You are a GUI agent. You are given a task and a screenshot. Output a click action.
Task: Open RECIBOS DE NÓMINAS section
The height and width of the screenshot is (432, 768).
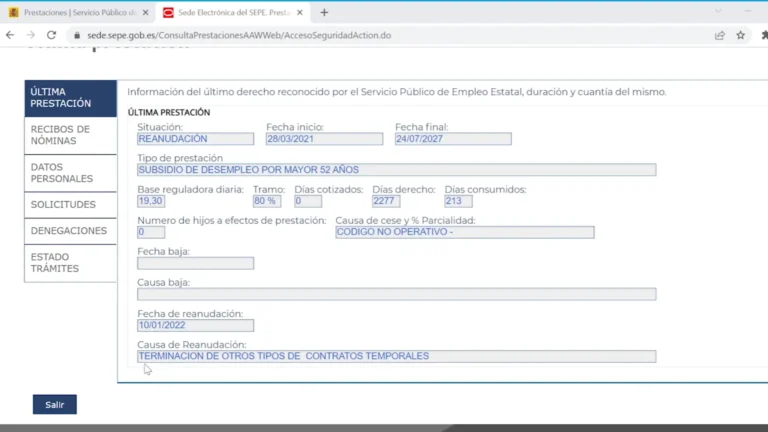pos(71,135)
